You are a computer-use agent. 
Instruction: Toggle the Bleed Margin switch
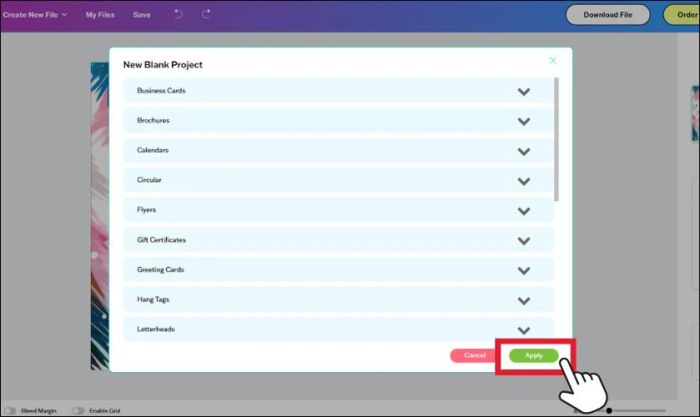click(x=10, y=410)
